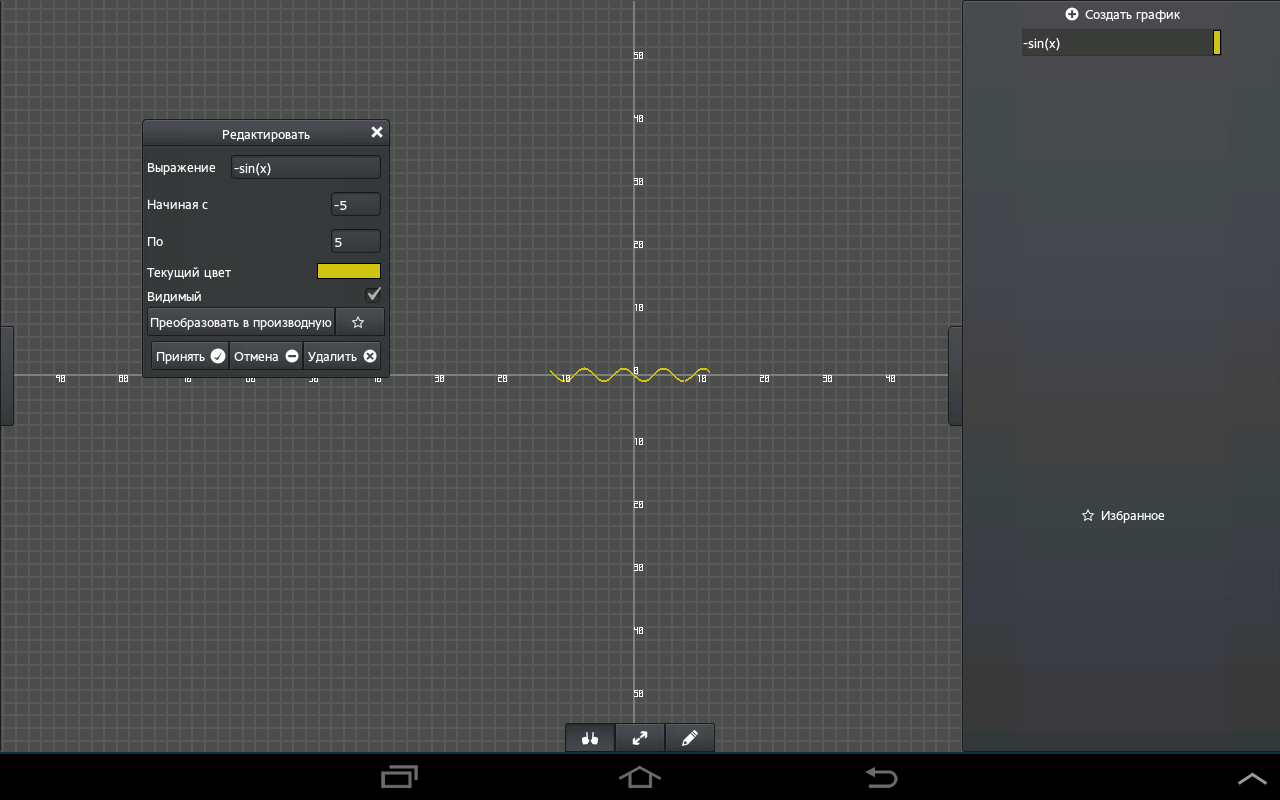1280x800 pixels.
Task: Tap Android back arrow icon
Action: tap(881, 777)
